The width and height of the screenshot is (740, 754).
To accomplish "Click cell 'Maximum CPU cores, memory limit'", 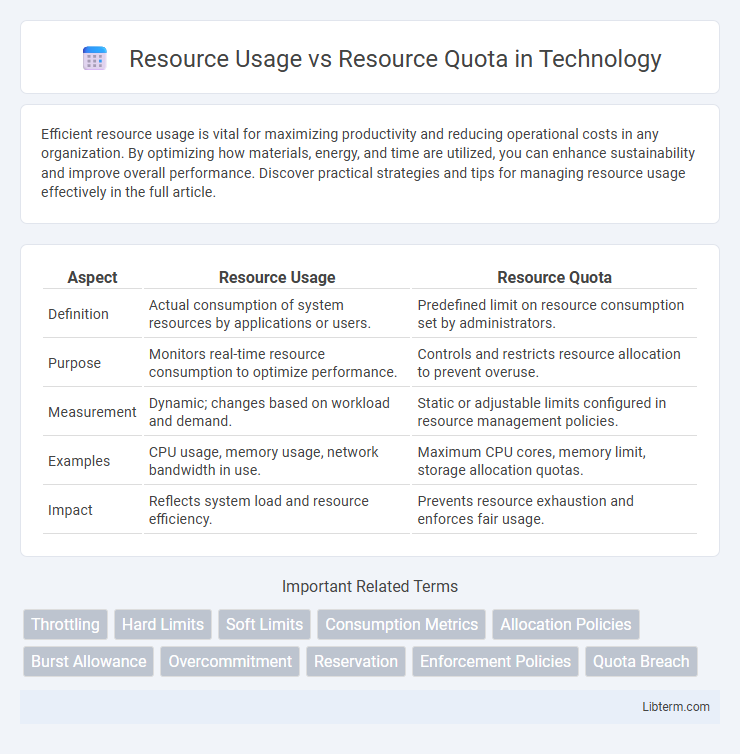I will [554, 461].
